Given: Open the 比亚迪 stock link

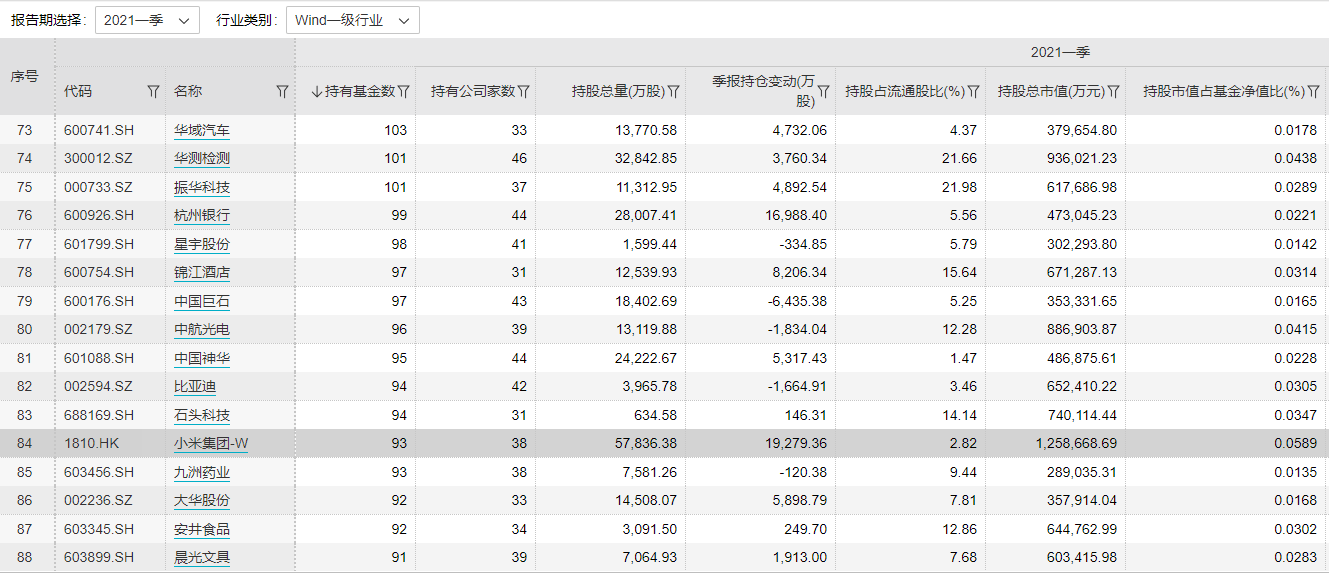Looking at the screenshot, I should tap(195, 386).
